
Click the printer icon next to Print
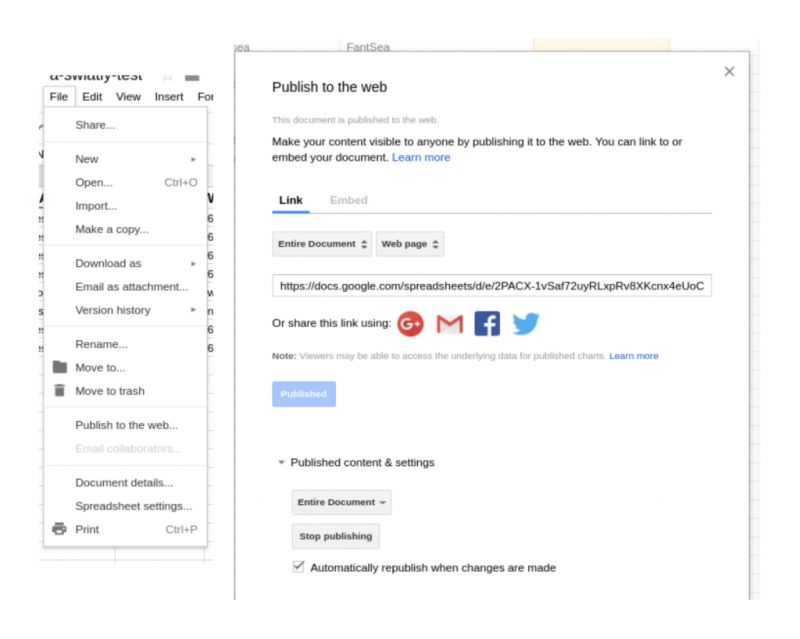57,529
